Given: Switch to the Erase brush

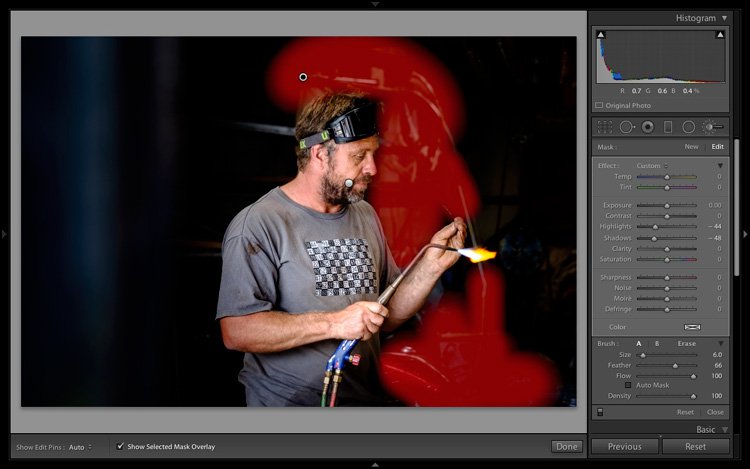Looking at the screenshot, I should (x=686, y=343).
